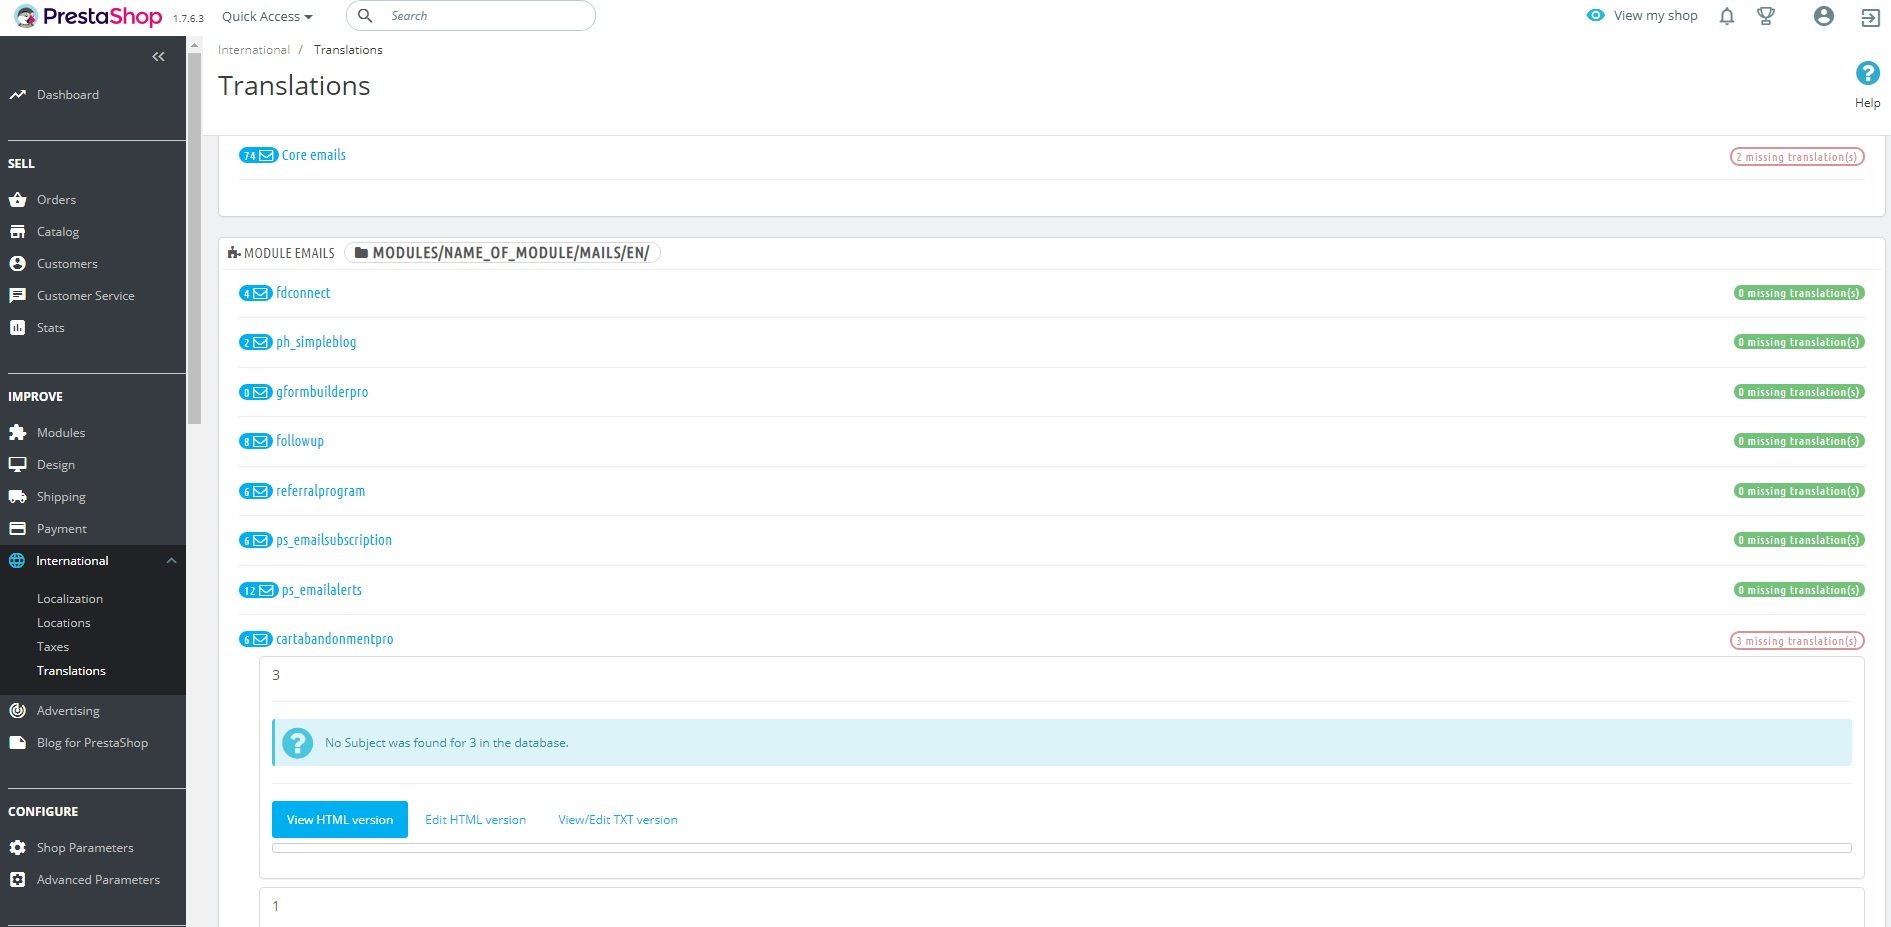Click the Shop Parameters menu label
The width and height of the screenshot is (1891, 927).
click(85, 848)
